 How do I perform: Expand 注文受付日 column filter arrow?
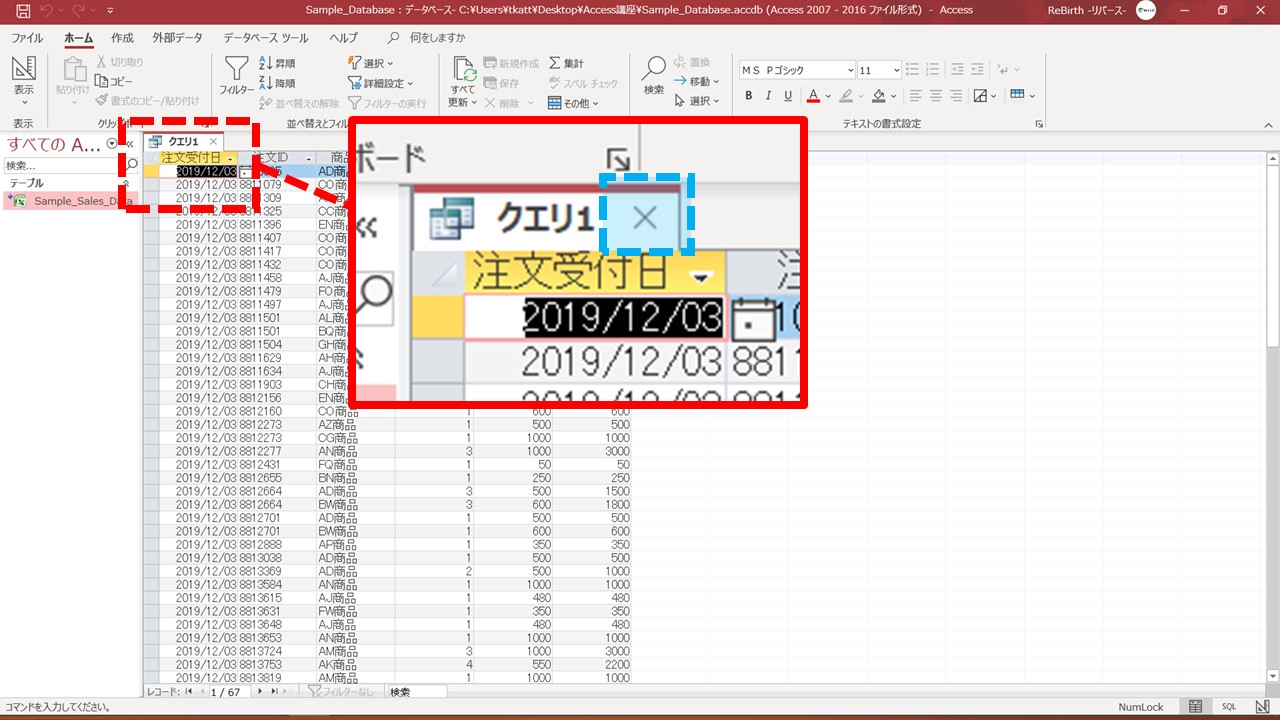tap(231, 158)
